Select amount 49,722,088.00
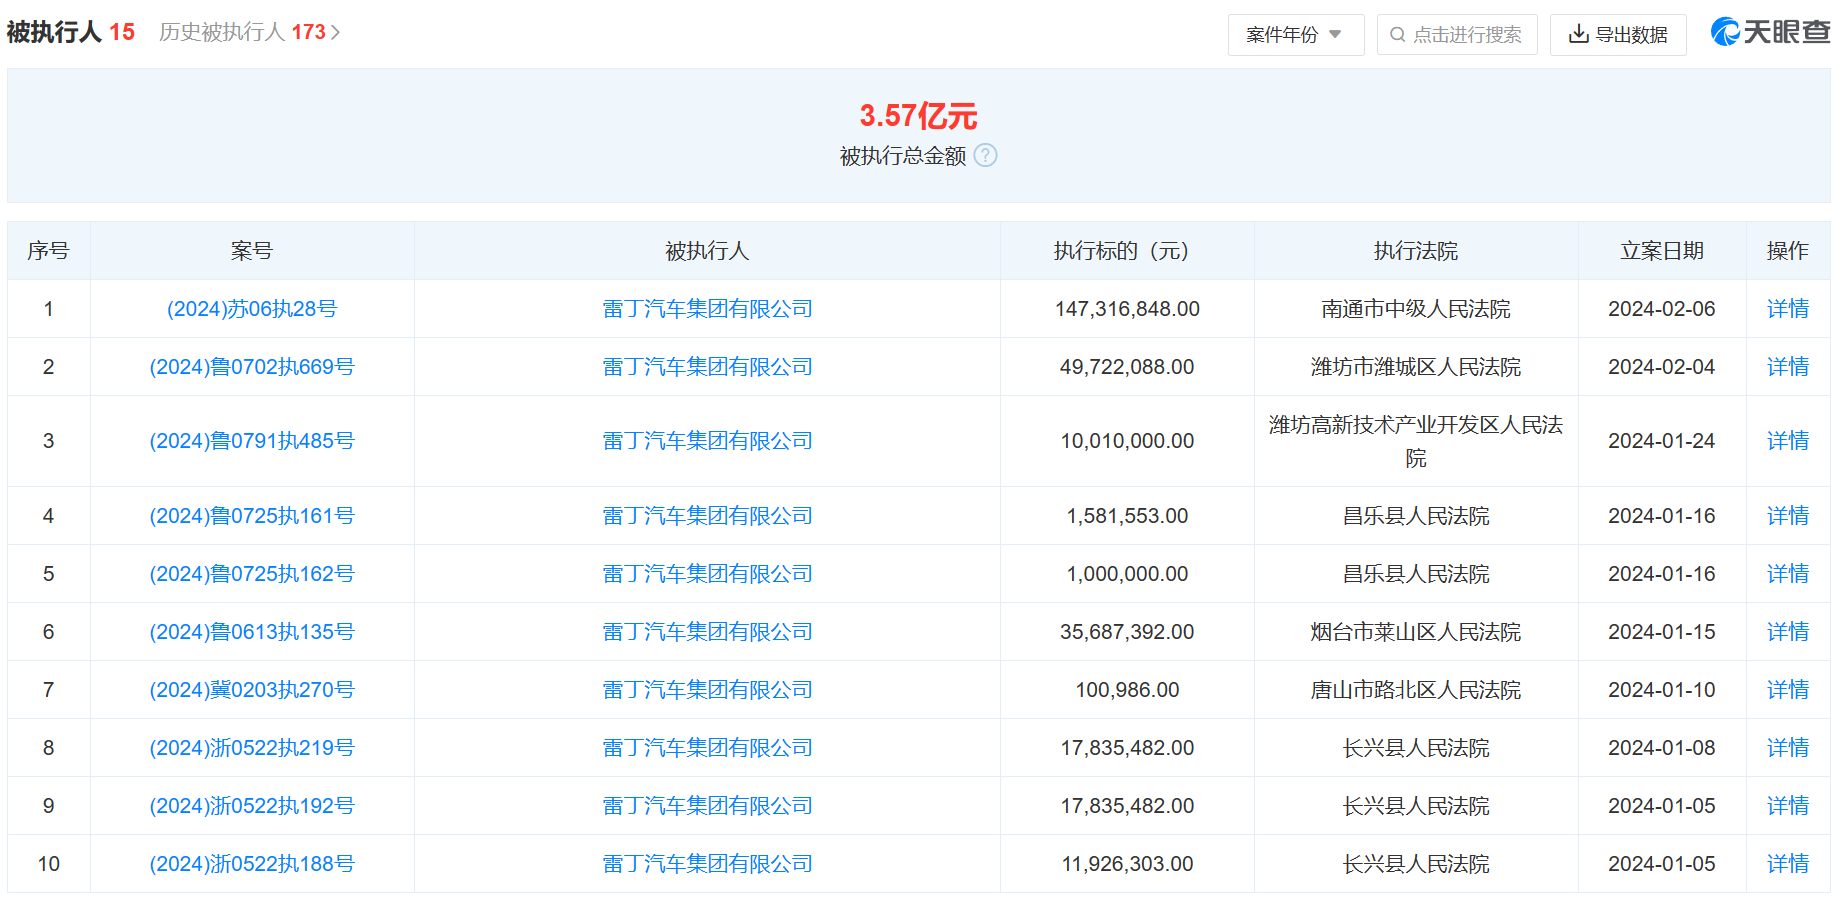Viewport: 1839px width, 901px height. [x=1127, y=367]
